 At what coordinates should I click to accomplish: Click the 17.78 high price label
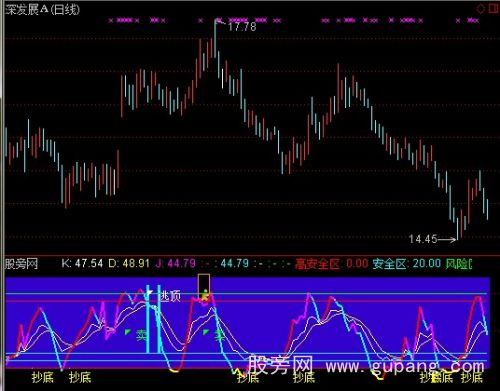242,27
